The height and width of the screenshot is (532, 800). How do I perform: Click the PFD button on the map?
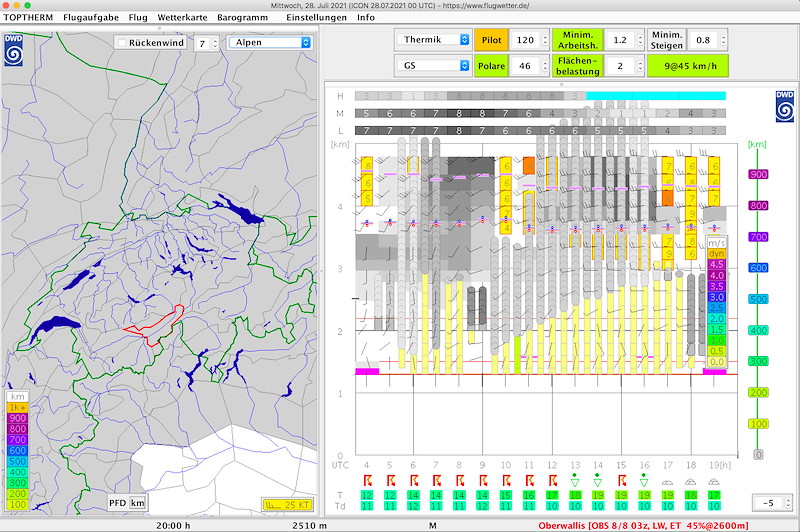pyautogui.click(x=117, y=503)
